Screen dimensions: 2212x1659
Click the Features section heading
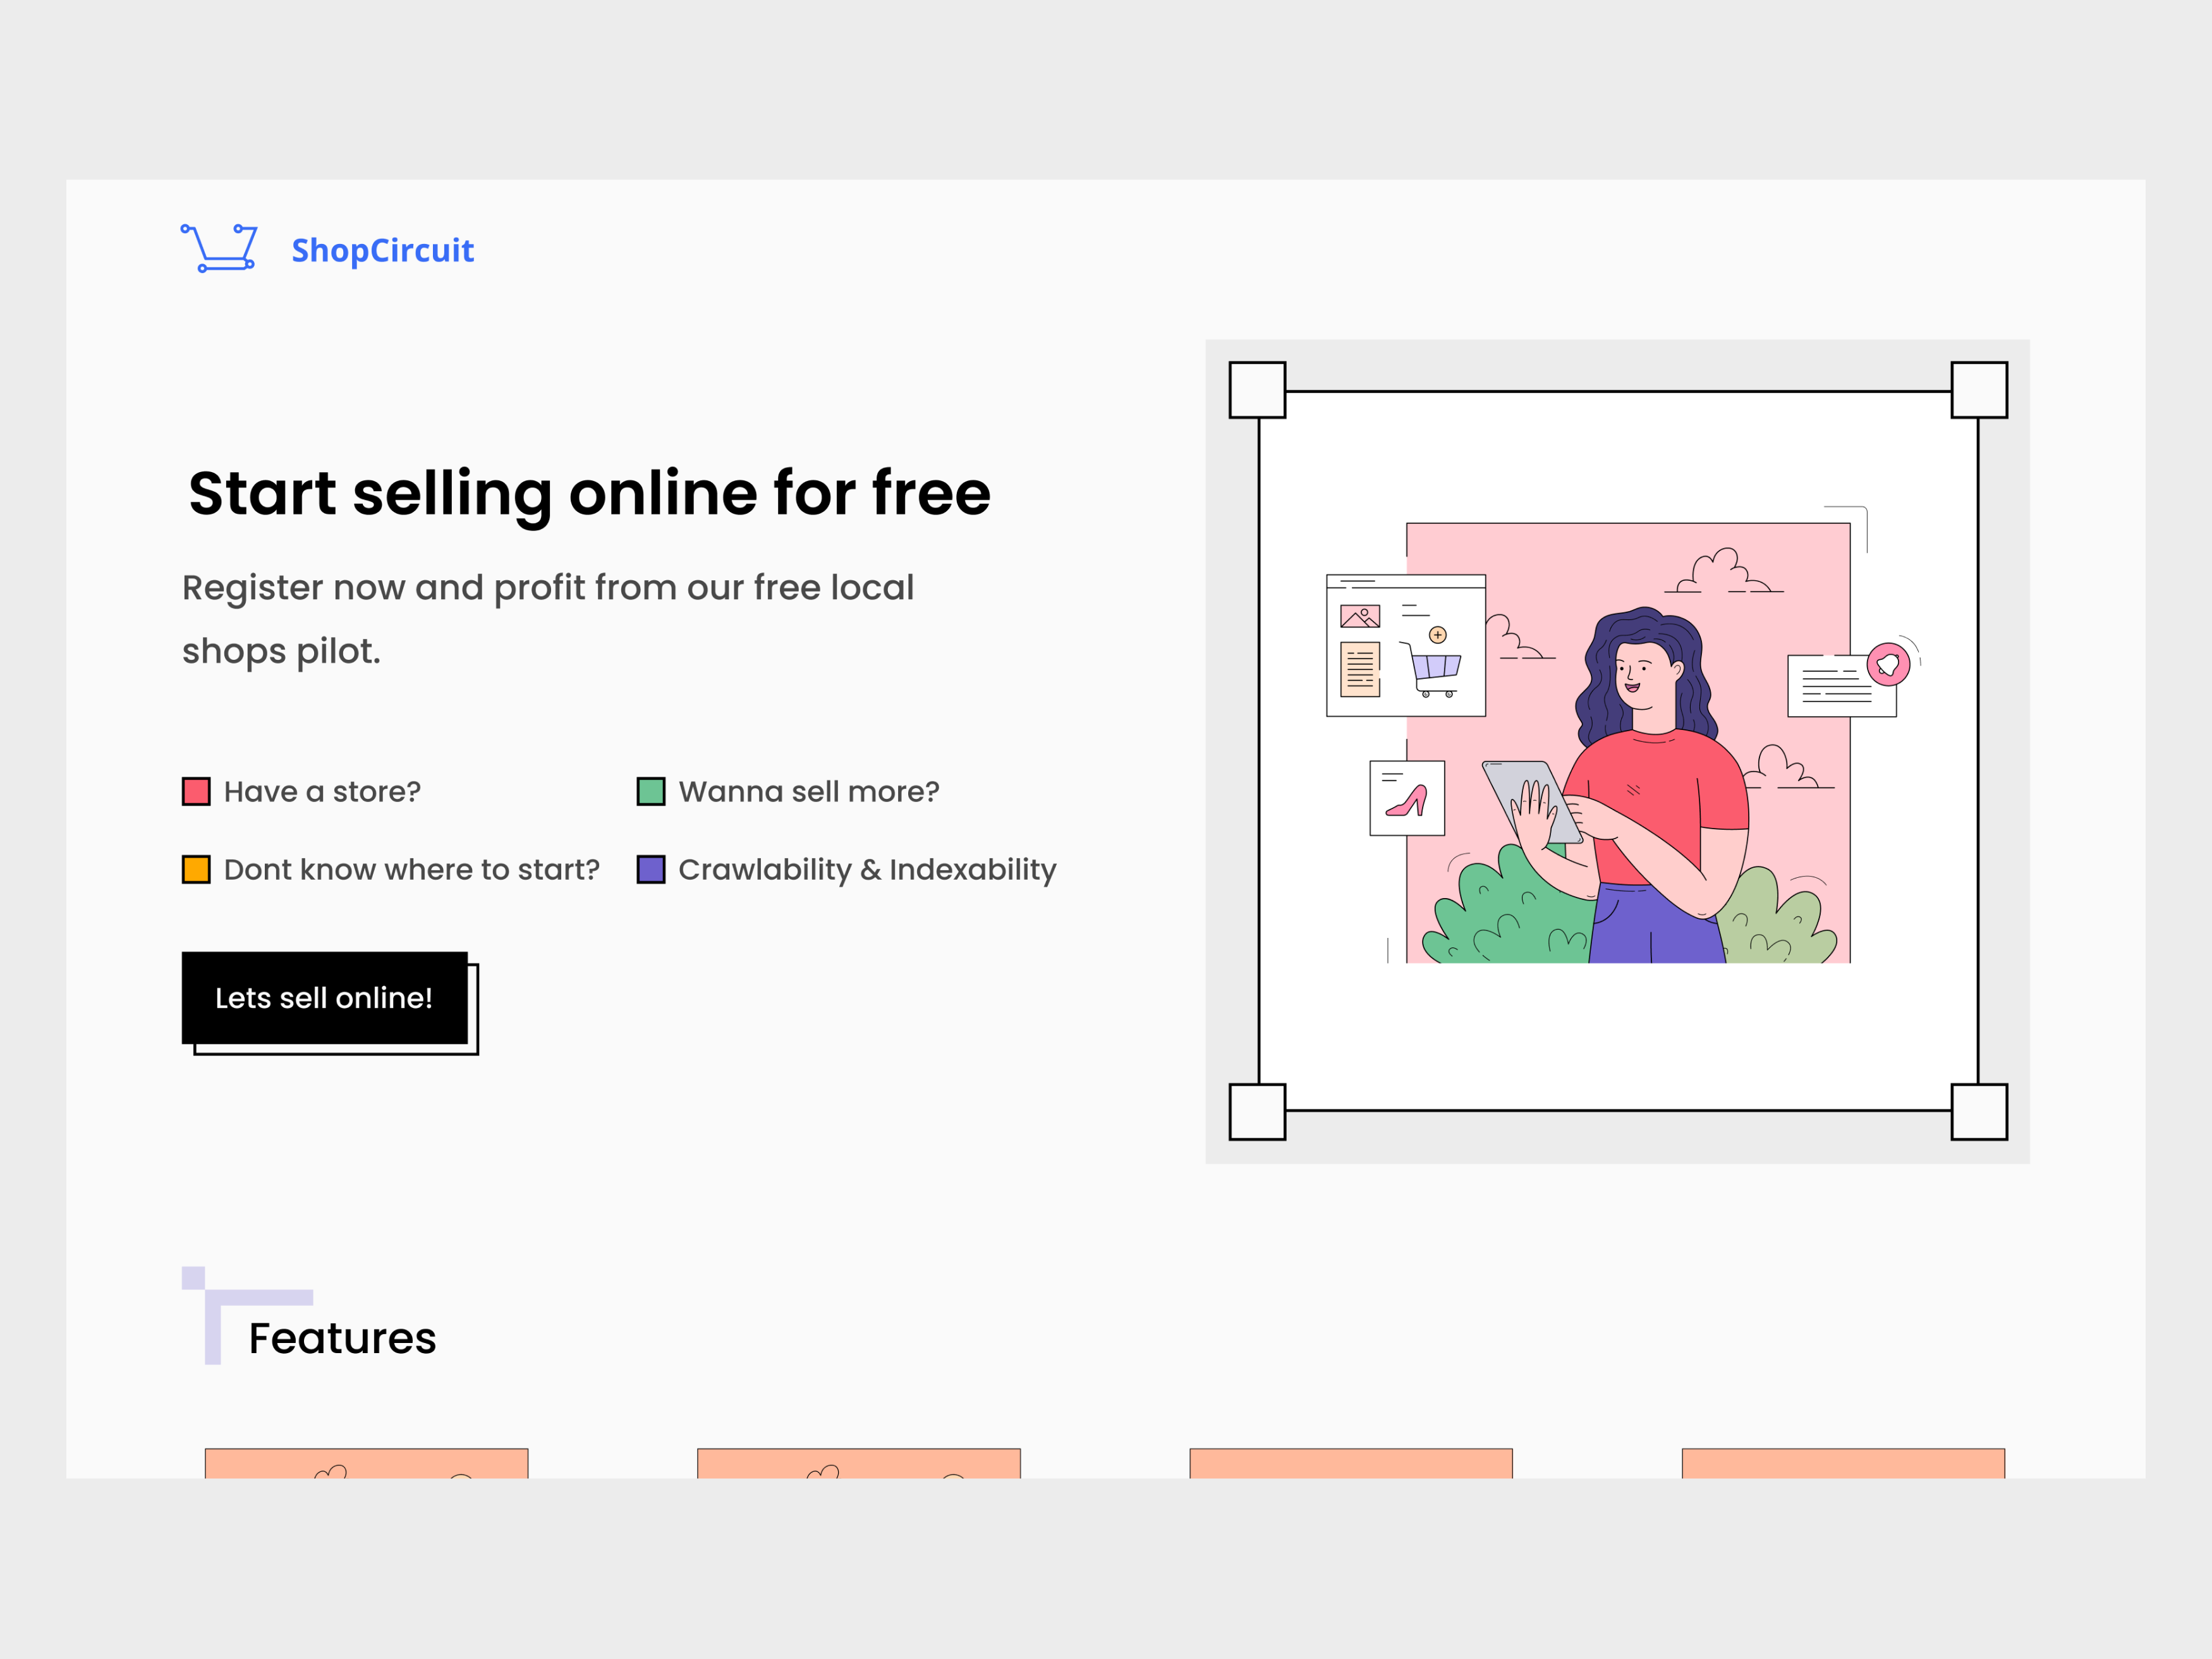tap(342, 1338)
